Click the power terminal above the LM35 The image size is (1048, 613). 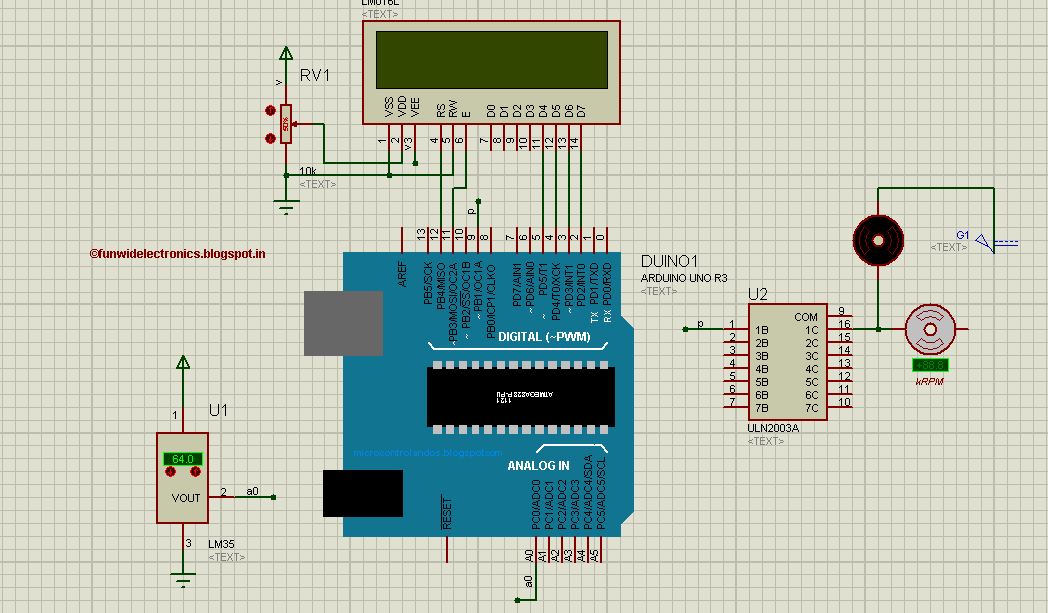[183, 363]
